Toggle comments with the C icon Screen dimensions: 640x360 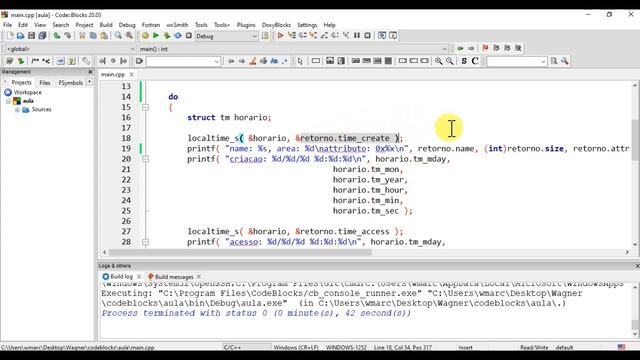click(x=475, y=61)
